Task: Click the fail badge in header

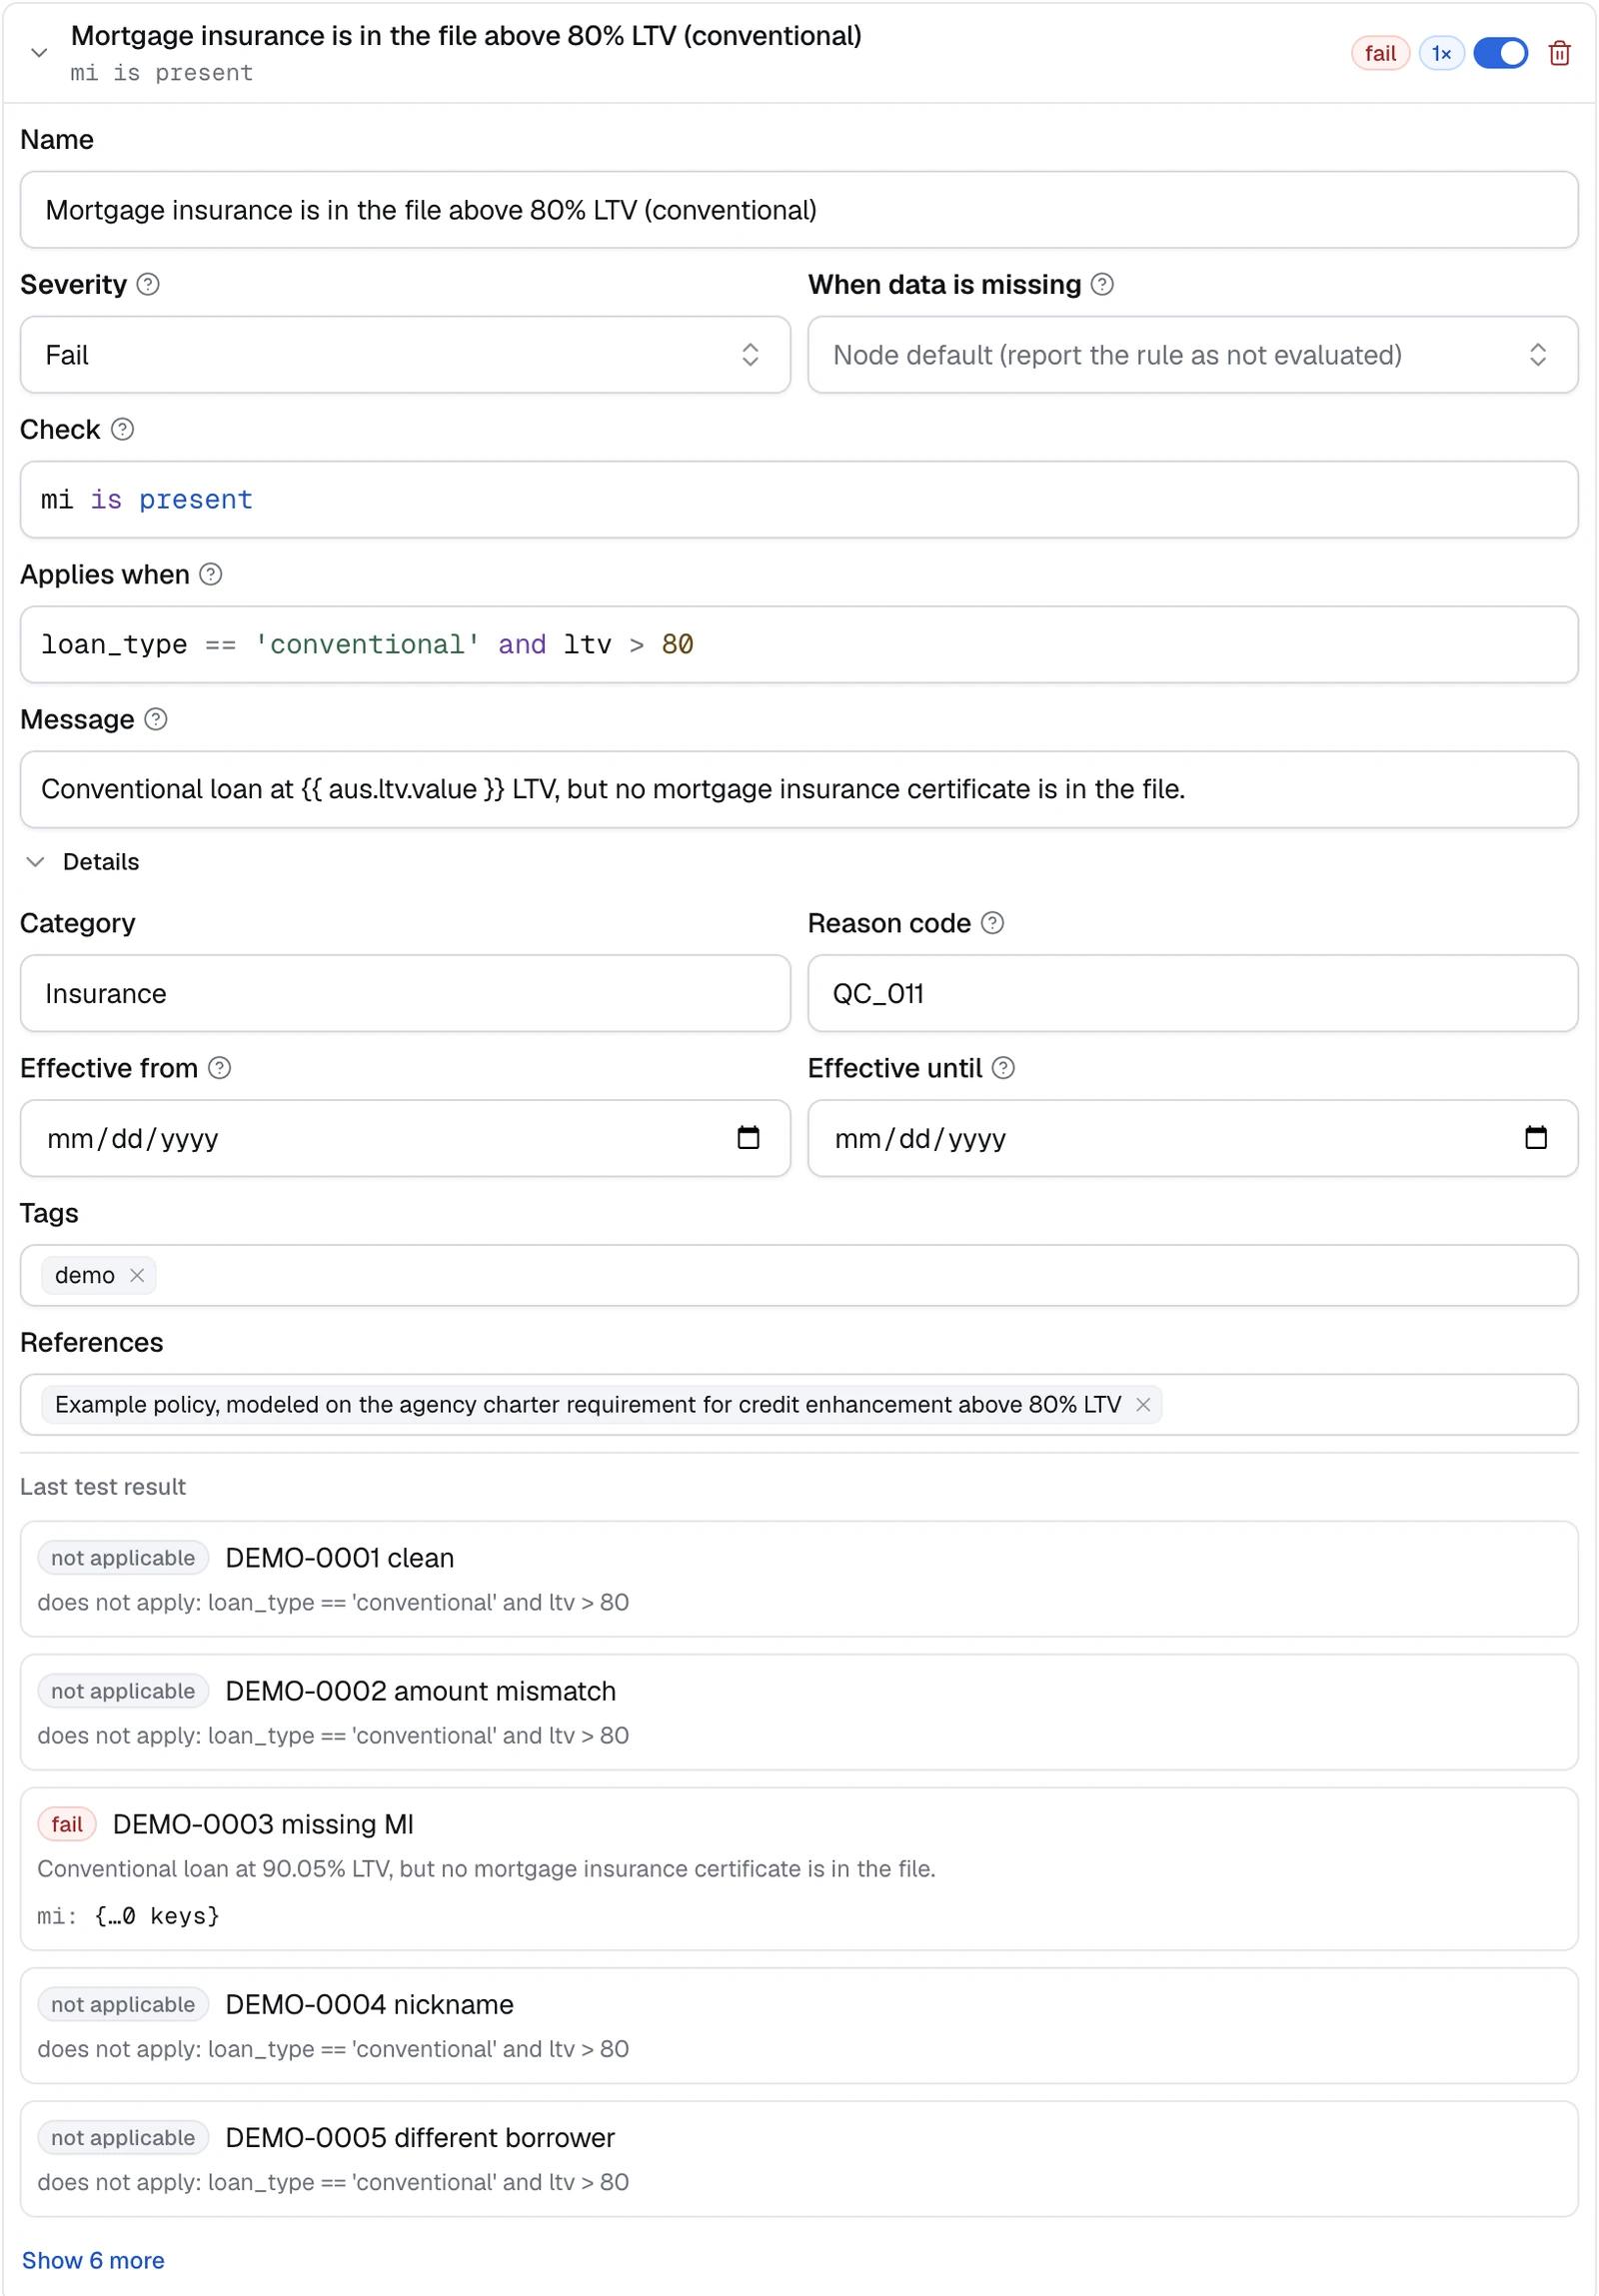Action: point(1380,53)
